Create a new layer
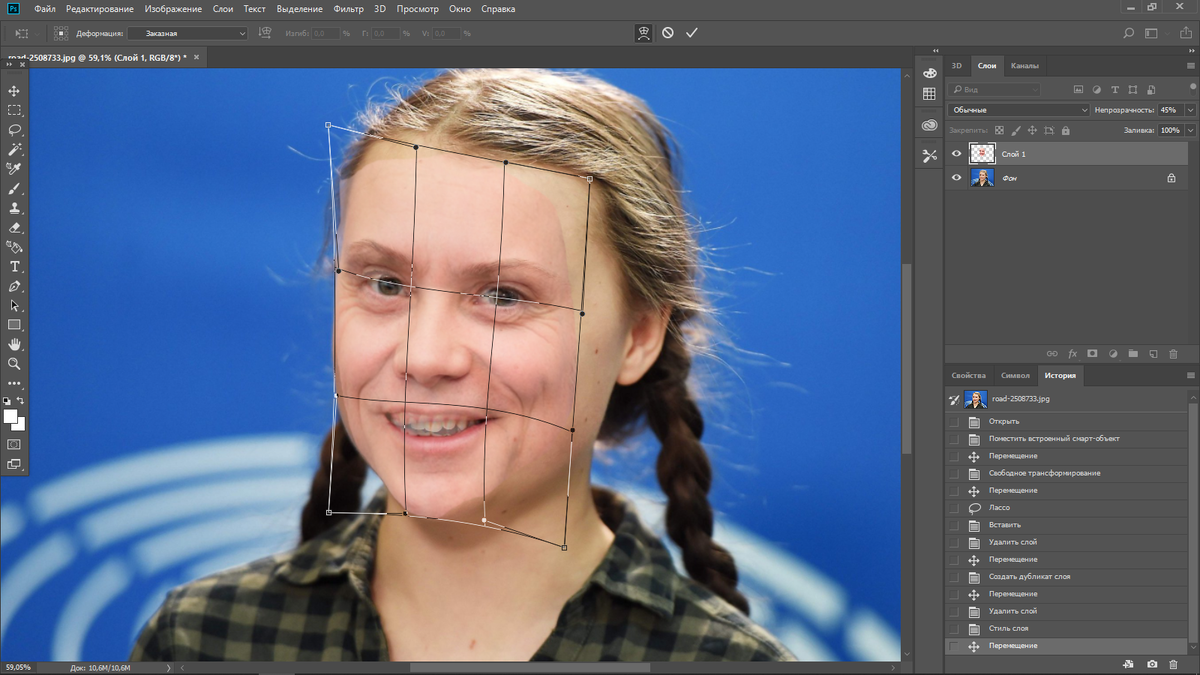The width and height of the screenshot is (1200, 675). (1153, 353)
